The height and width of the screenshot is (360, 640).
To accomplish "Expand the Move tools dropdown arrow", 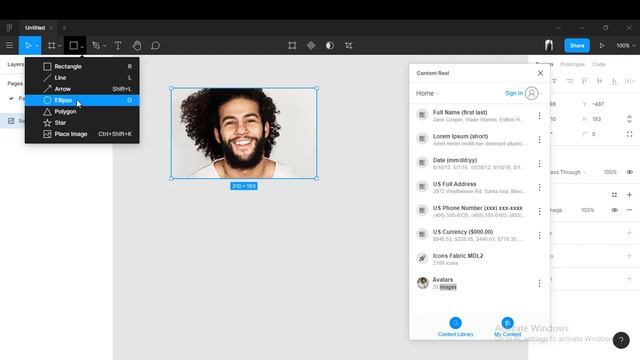I will [37, 46].
